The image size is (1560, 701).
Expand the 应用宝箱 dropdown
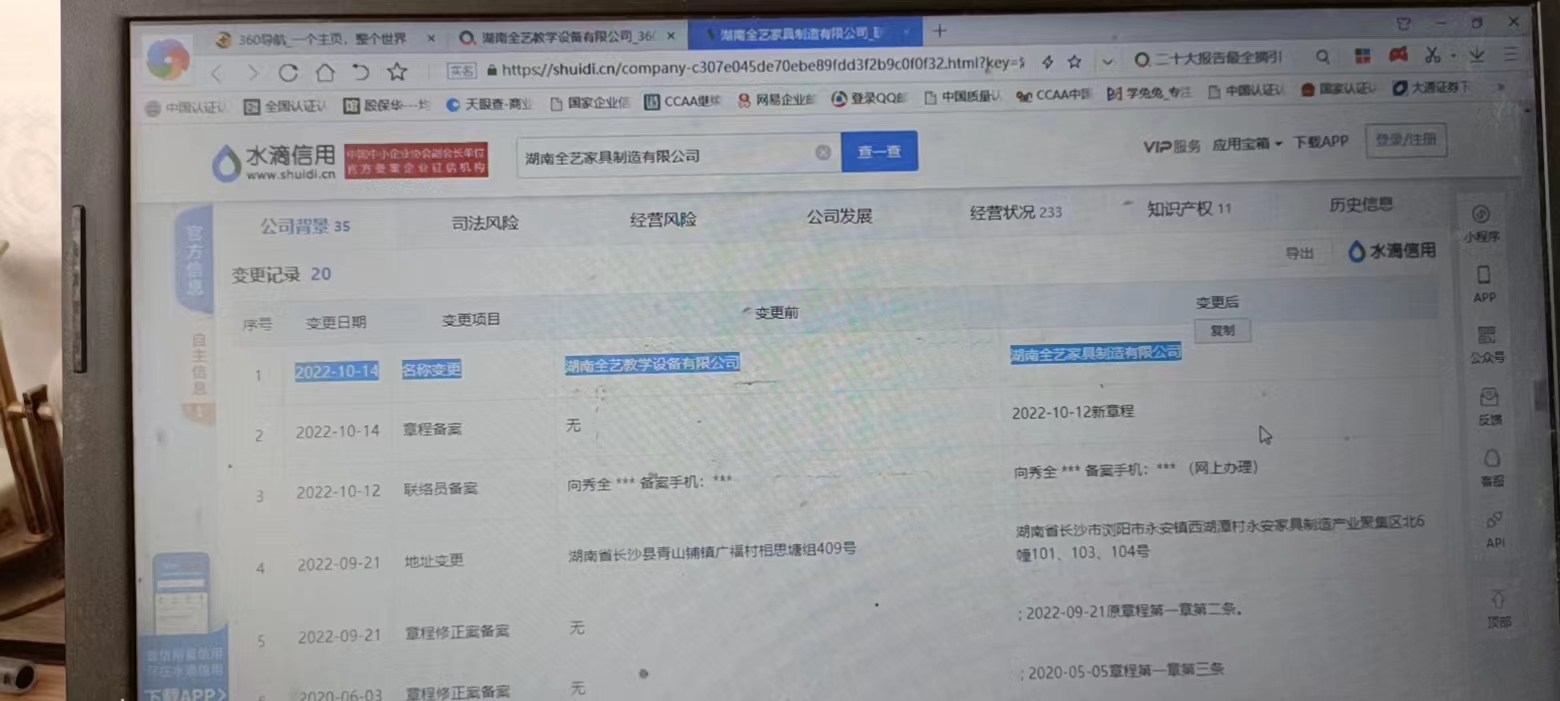(1246, 144)
